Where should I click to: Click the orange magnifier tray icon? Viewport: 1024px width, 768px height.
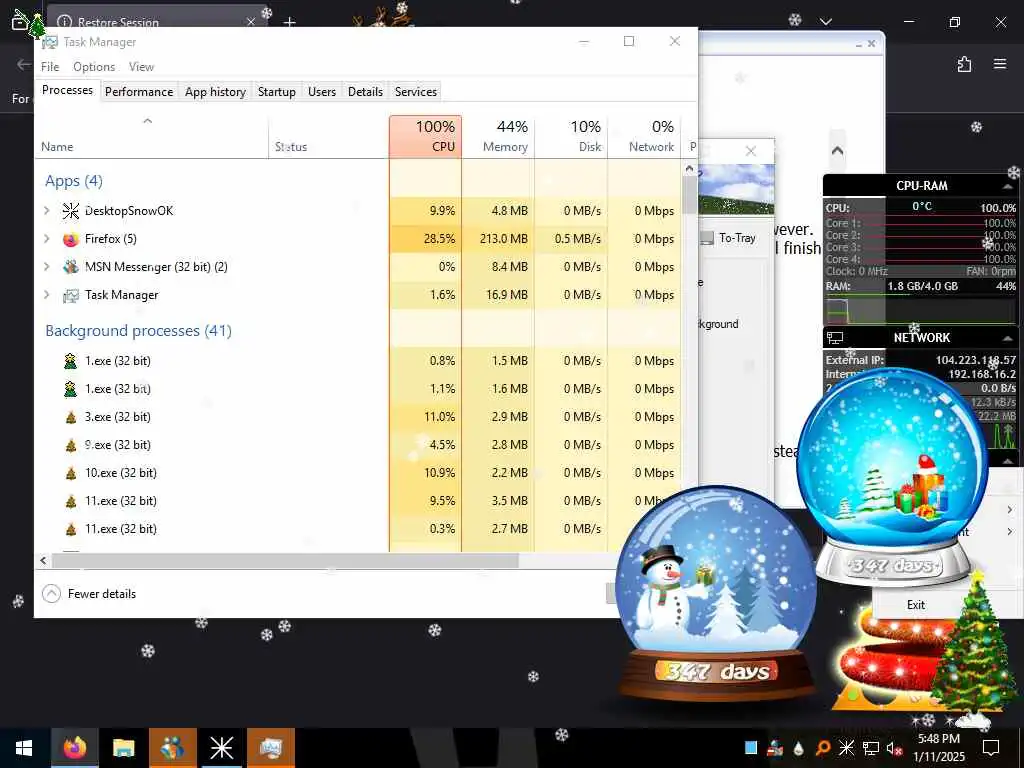pyautogui.click(x=823, y=748)
